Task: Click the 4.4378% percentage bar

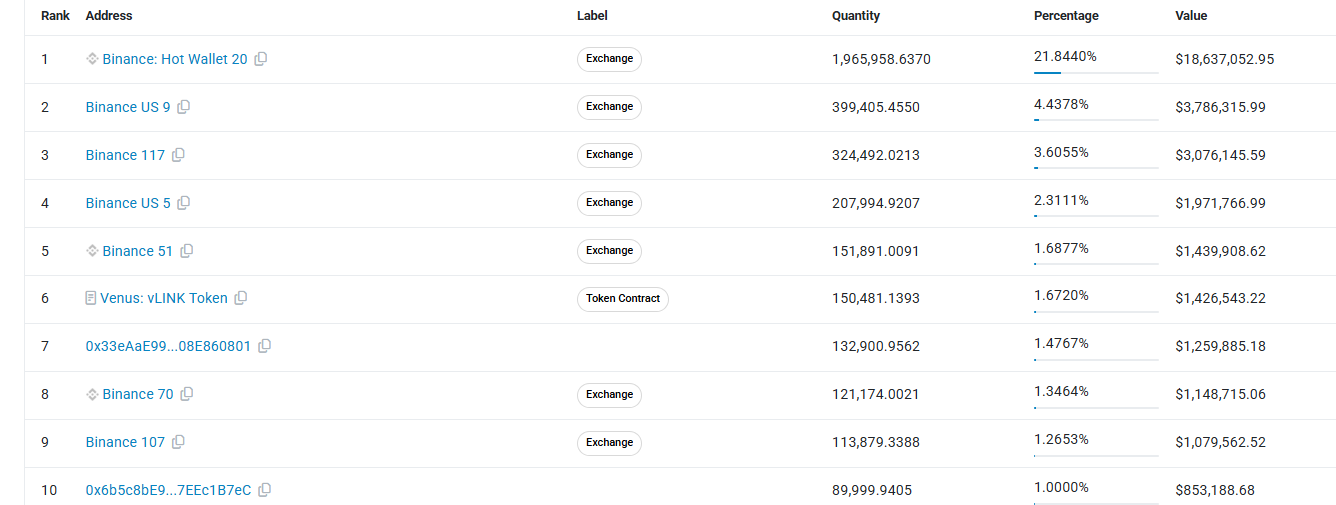Action: pos(1096,120)
